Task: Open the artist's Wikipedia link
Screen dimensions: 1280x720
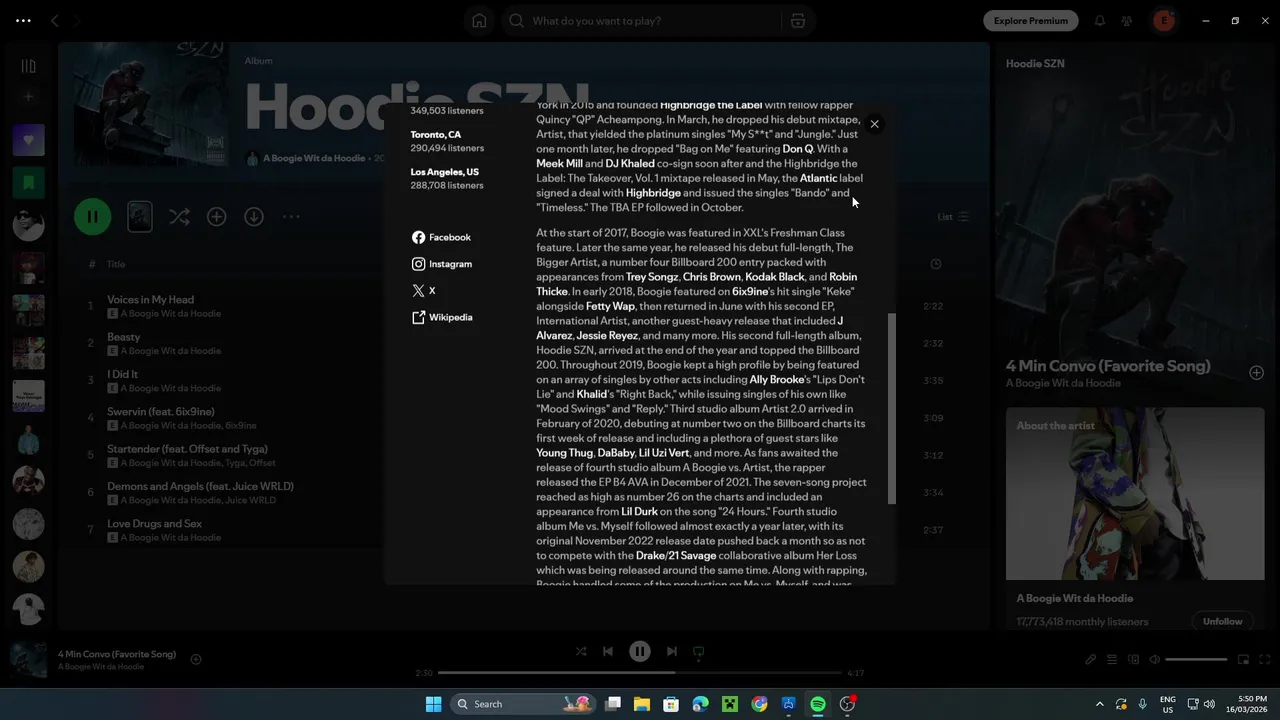Action: (442, 317)
